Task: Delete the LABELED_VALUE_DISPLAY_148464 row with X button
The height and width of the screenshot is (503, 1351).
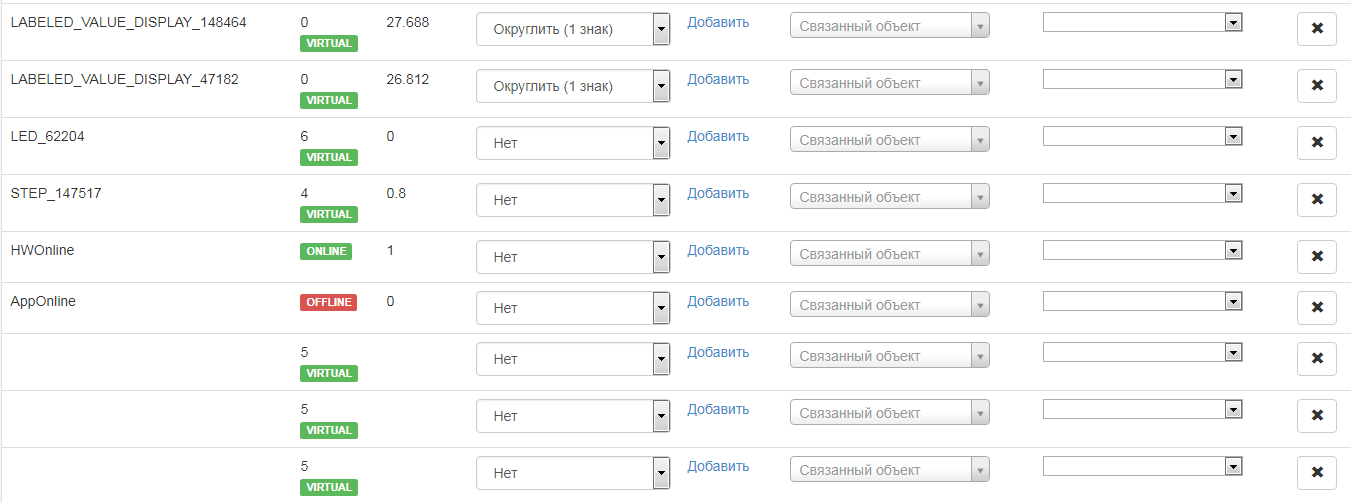Action: (1316, 29)
